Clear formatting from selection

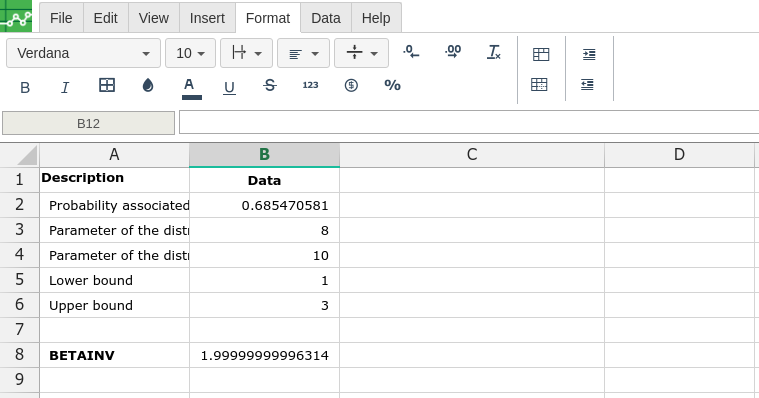point(494,51)
